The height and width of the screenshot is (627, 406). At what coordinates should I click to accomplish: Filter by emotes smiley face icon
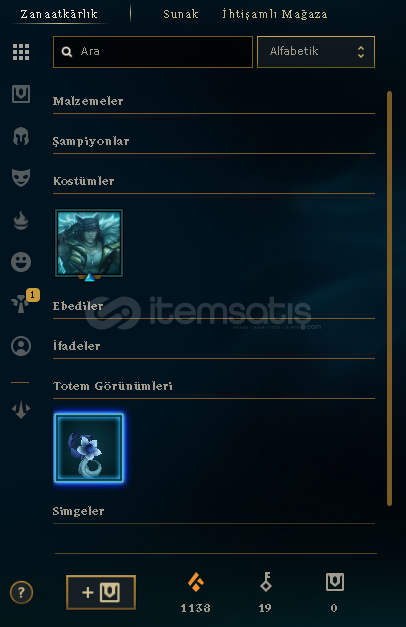tap(21, 262)
